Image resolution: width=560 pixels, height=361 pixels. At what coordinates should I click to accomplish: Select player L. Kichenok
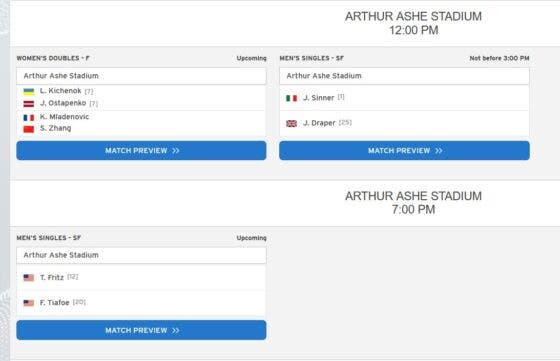[x=61, y=91]
